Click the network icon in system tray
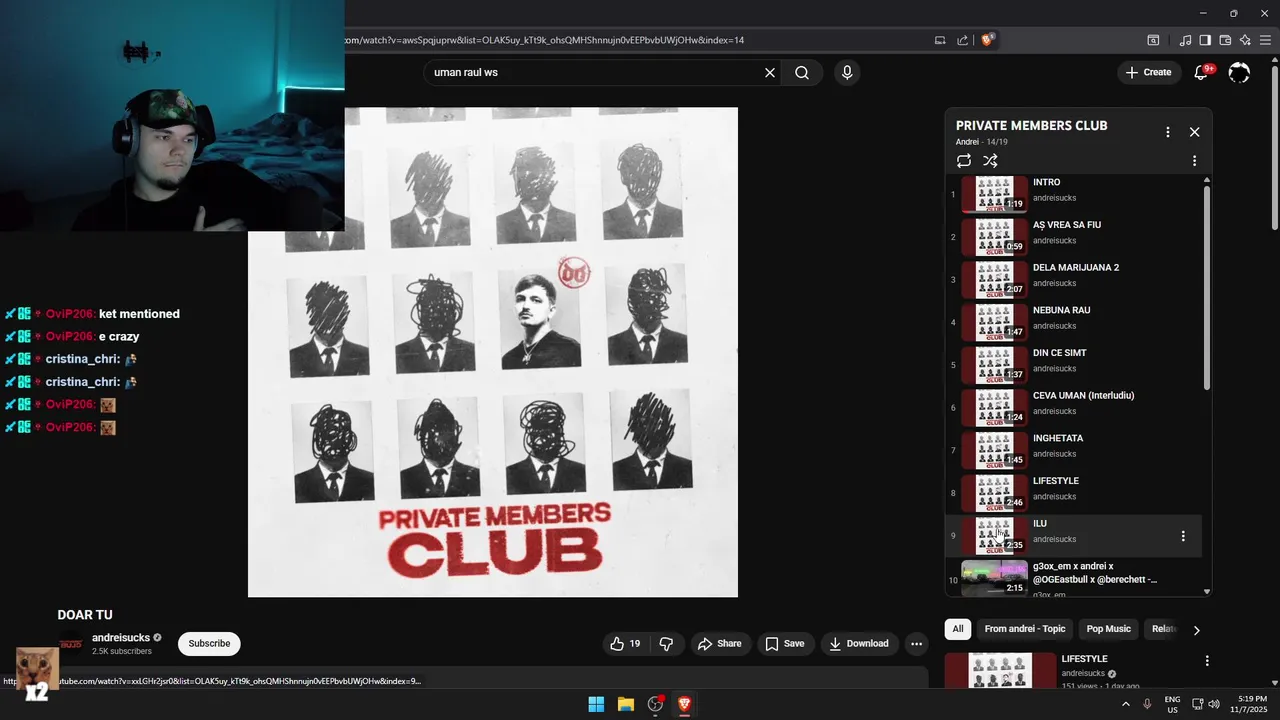1280x720 pixels. (x=1197, y=704)
